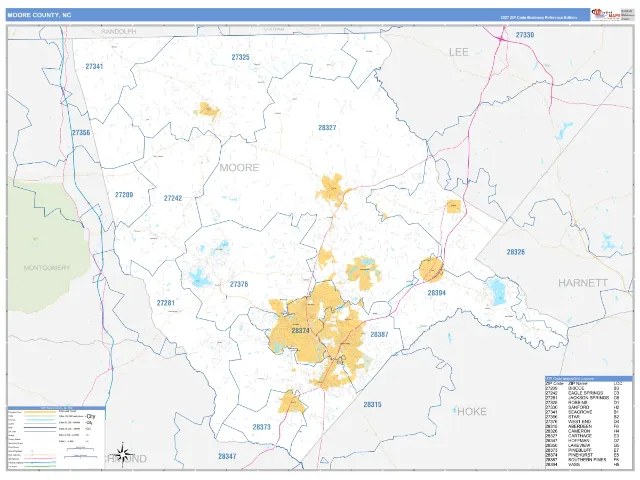This screenshot has height=480, width=640.
Task: Click the compass rose icon
Action: [122, 454]
